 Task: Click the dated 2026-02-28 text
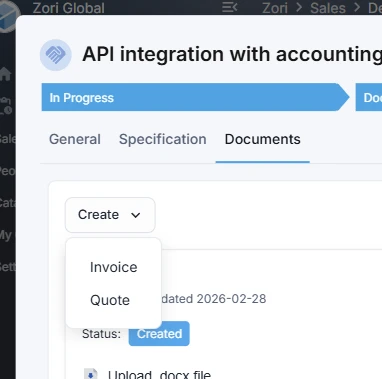214,299
